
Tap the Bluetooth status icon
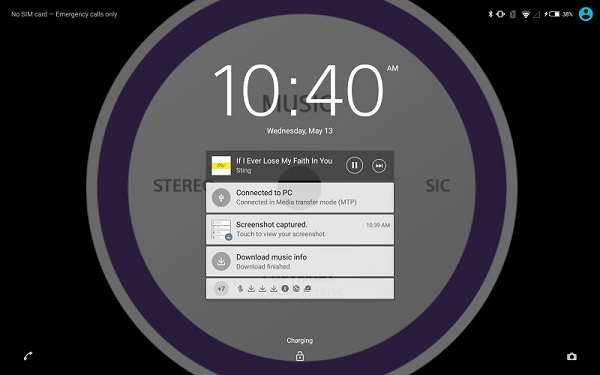[x=490, y=14]
